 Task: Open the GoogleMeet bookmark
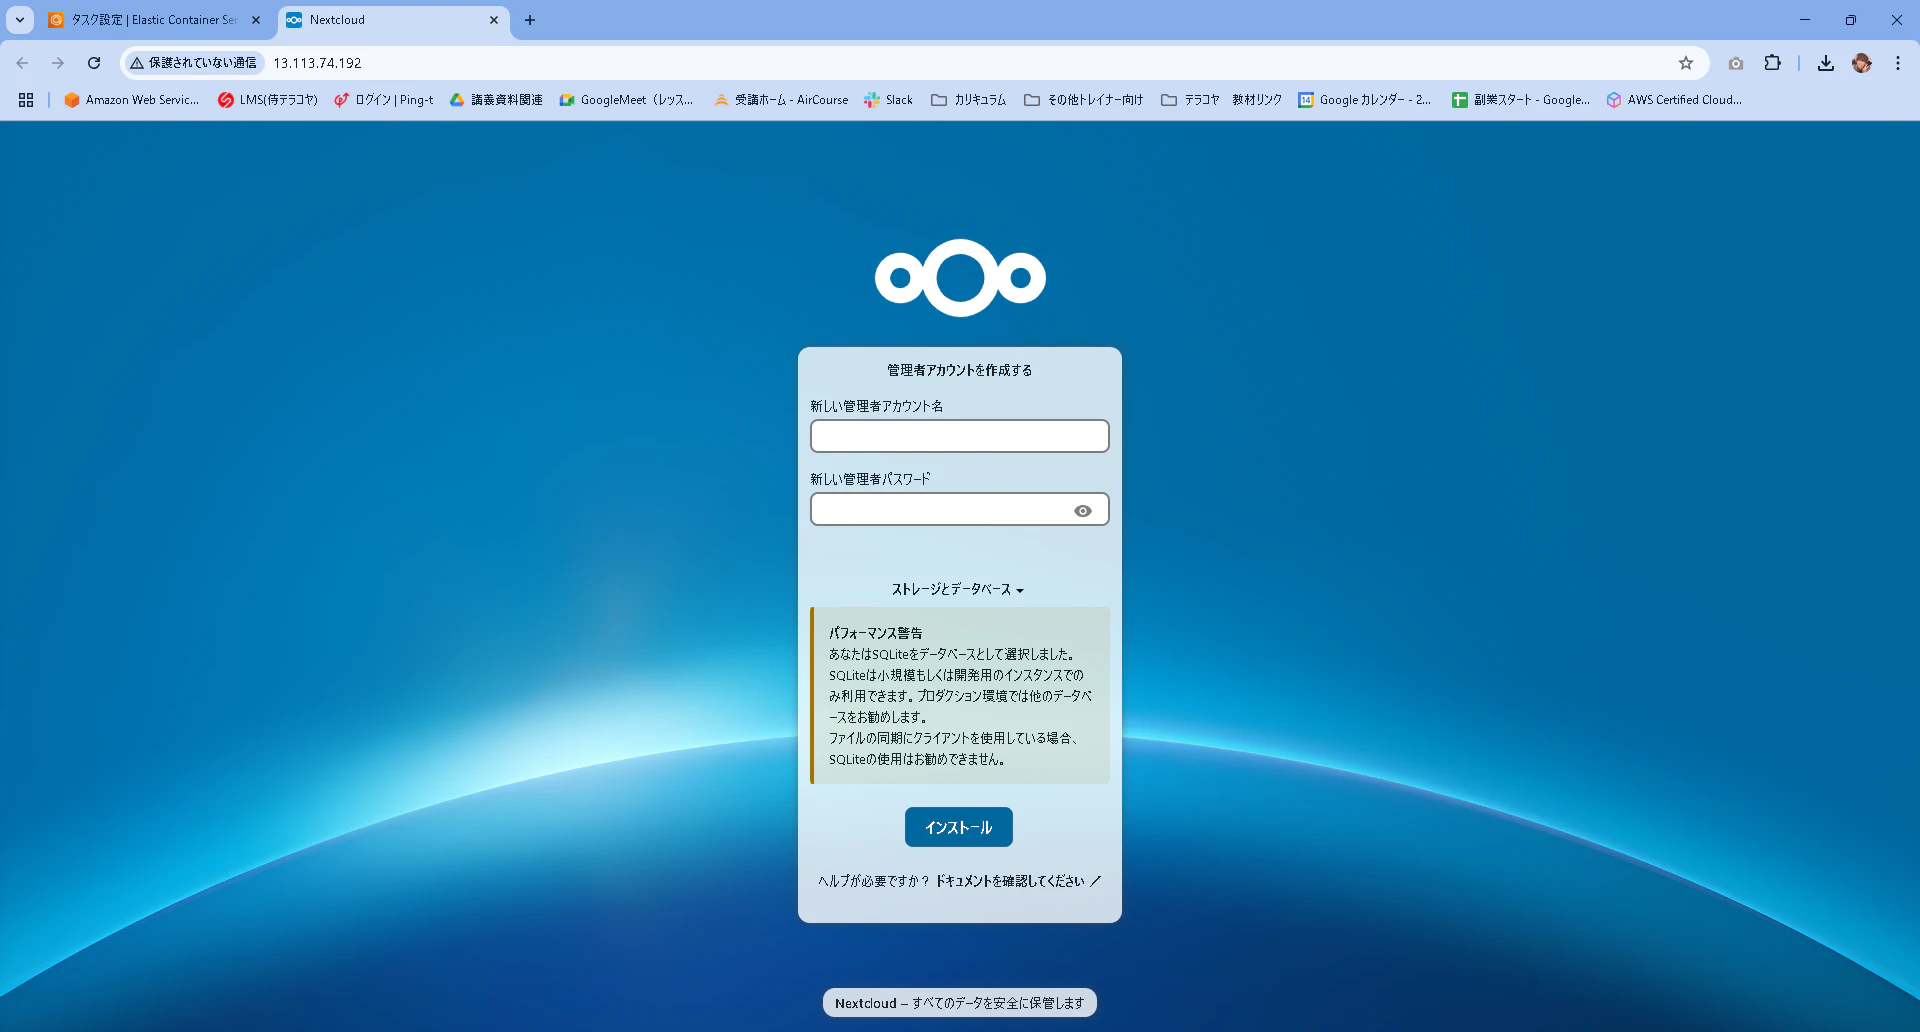click(x=626, y=100)
